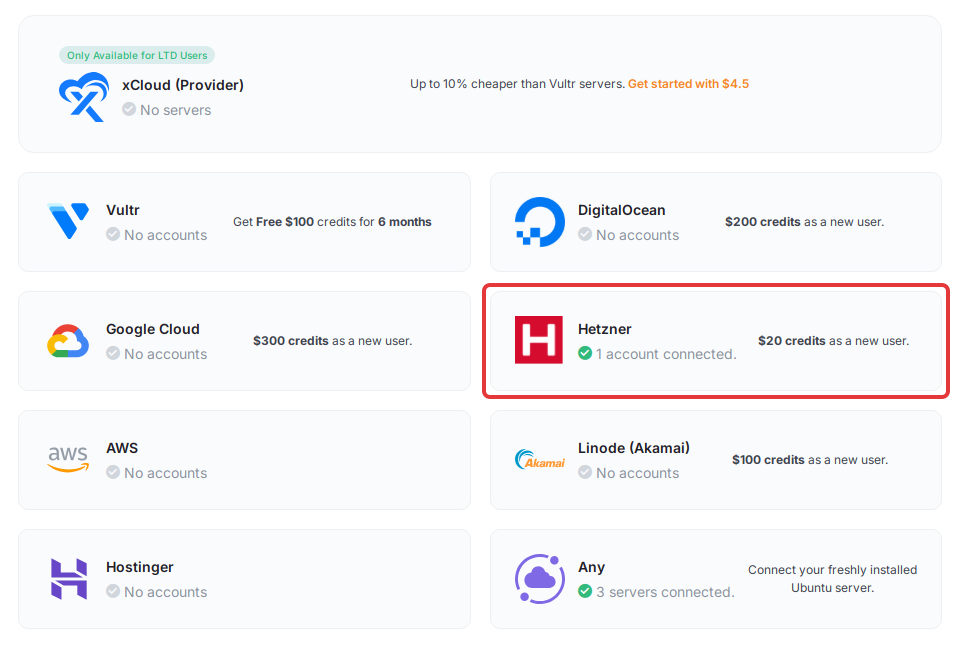Select the 'xCloud (Provider)' title

182,85
